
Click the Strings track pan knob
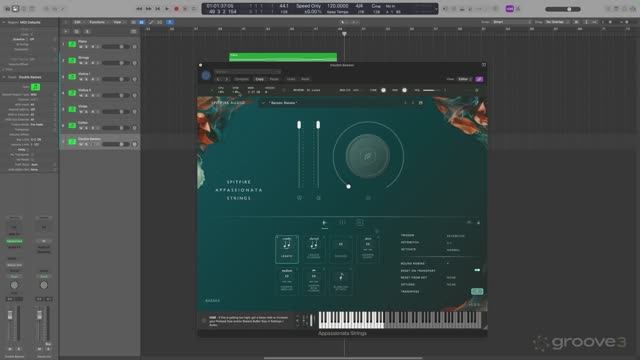click(135, 63)
